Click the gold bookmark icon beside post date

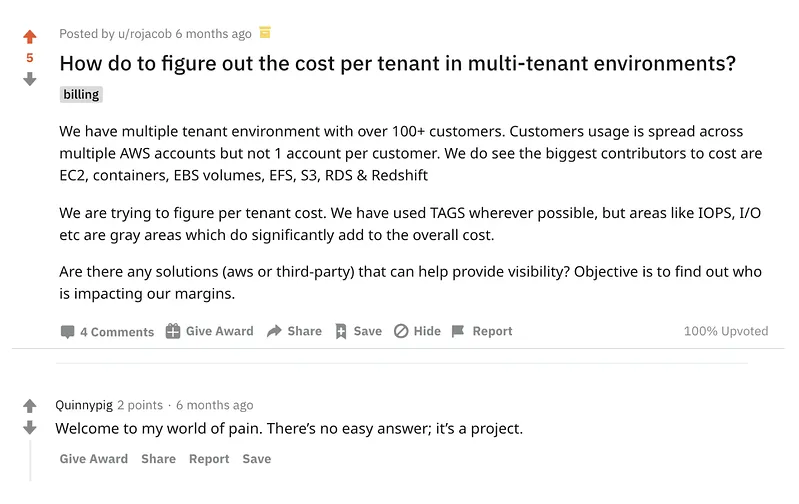point(265,33)
